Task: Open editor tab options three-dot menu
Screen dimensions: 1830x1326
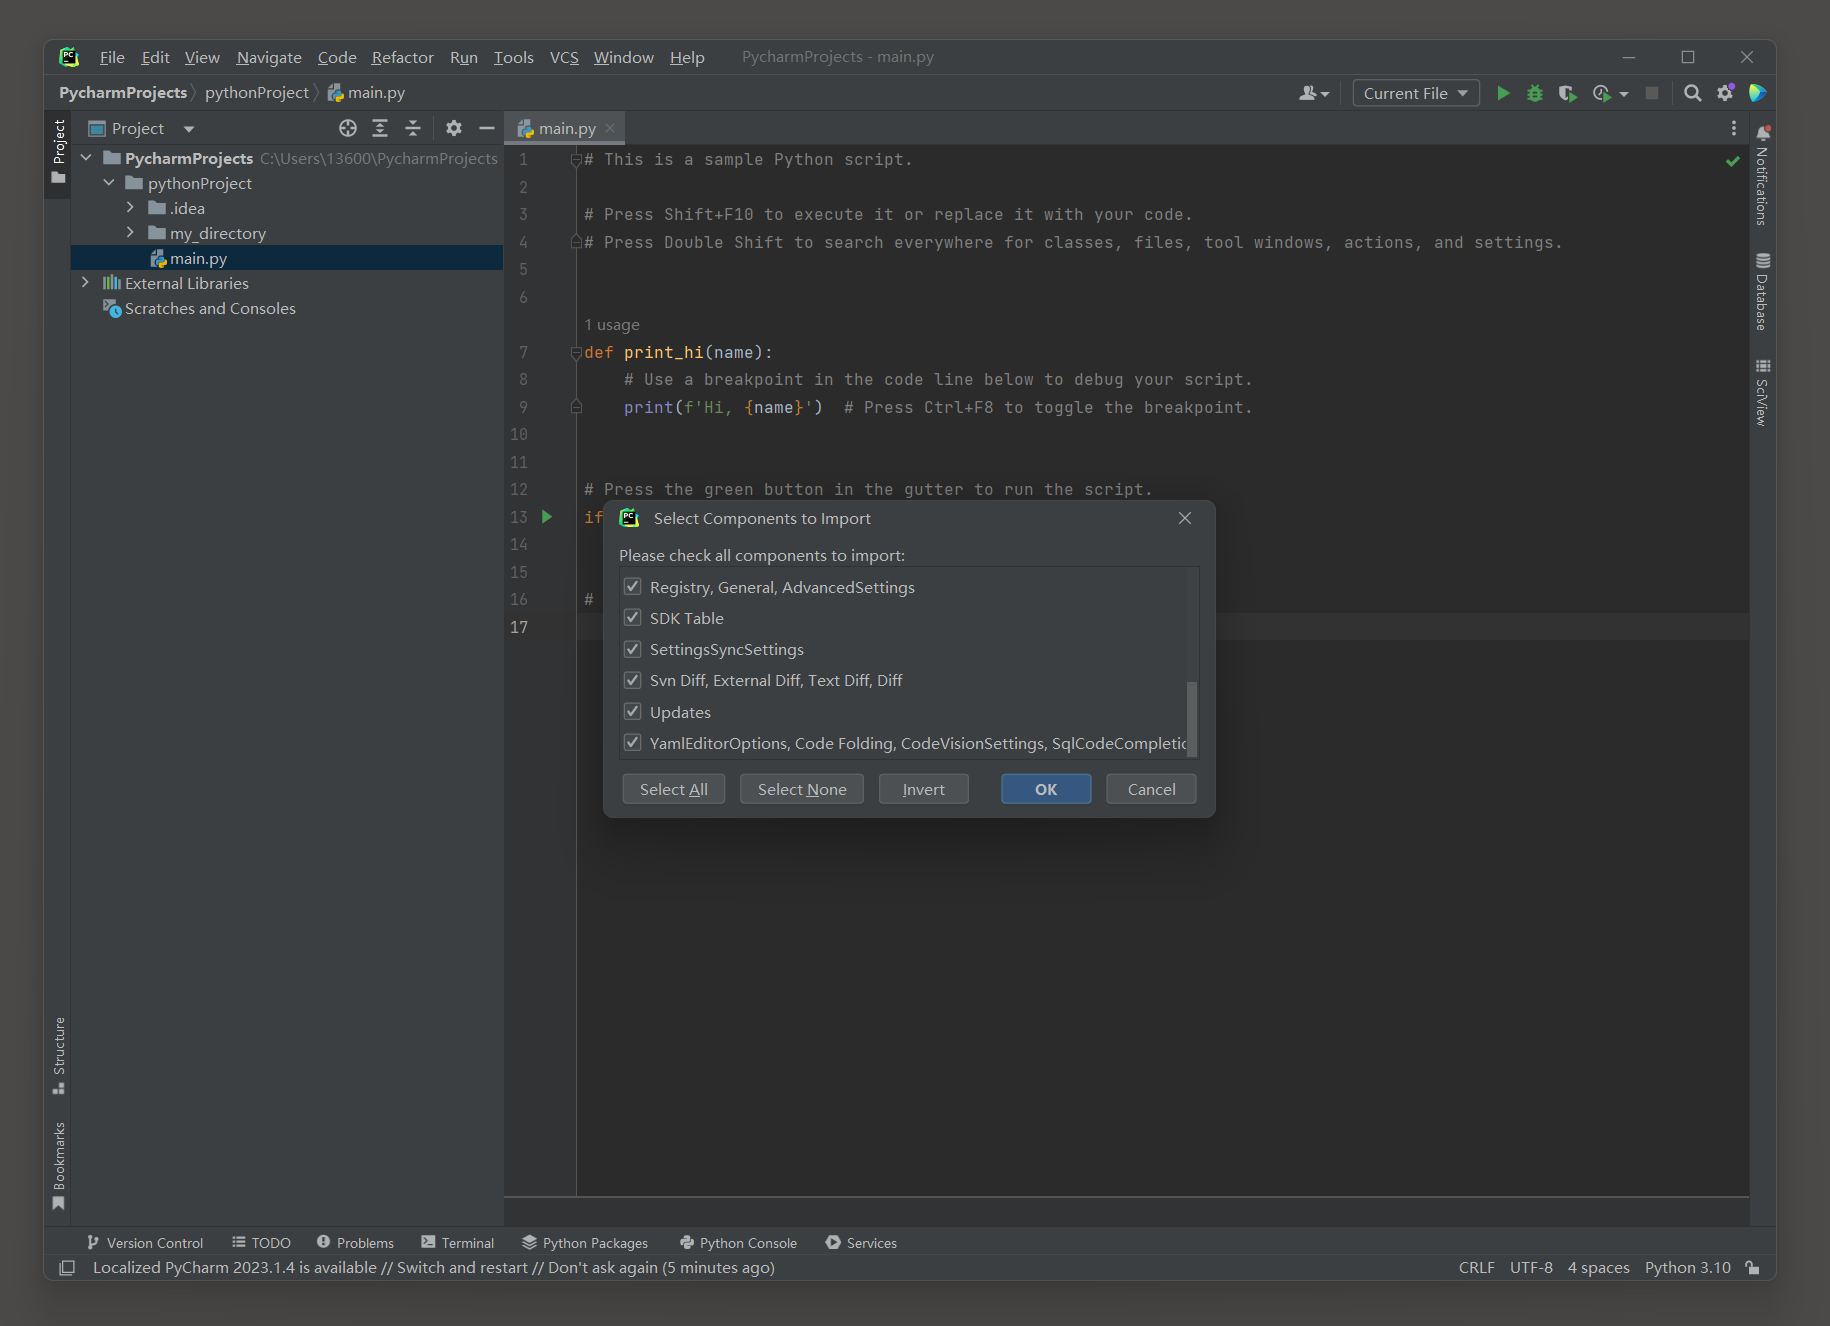Action: [1734, 128]
